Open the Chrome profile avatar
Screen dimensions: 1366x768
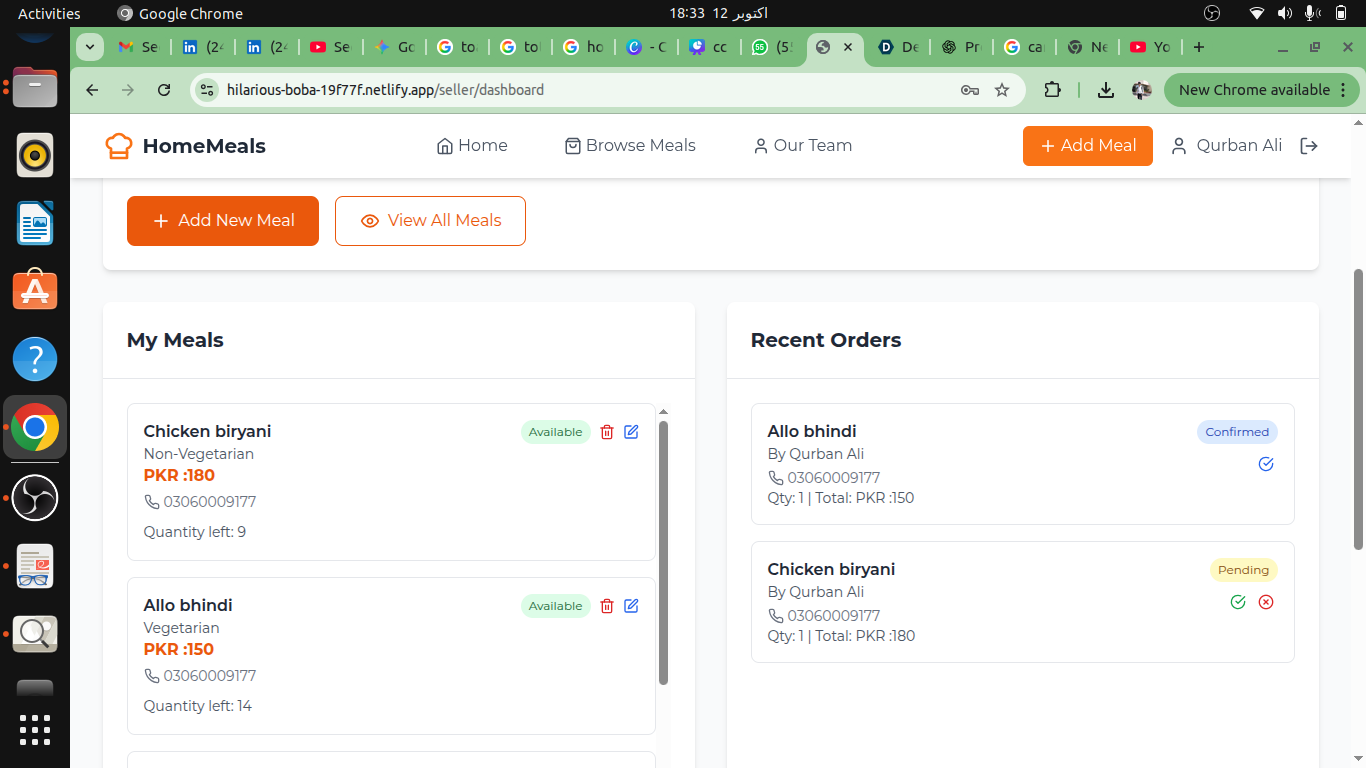click(x=1141, y=90)
